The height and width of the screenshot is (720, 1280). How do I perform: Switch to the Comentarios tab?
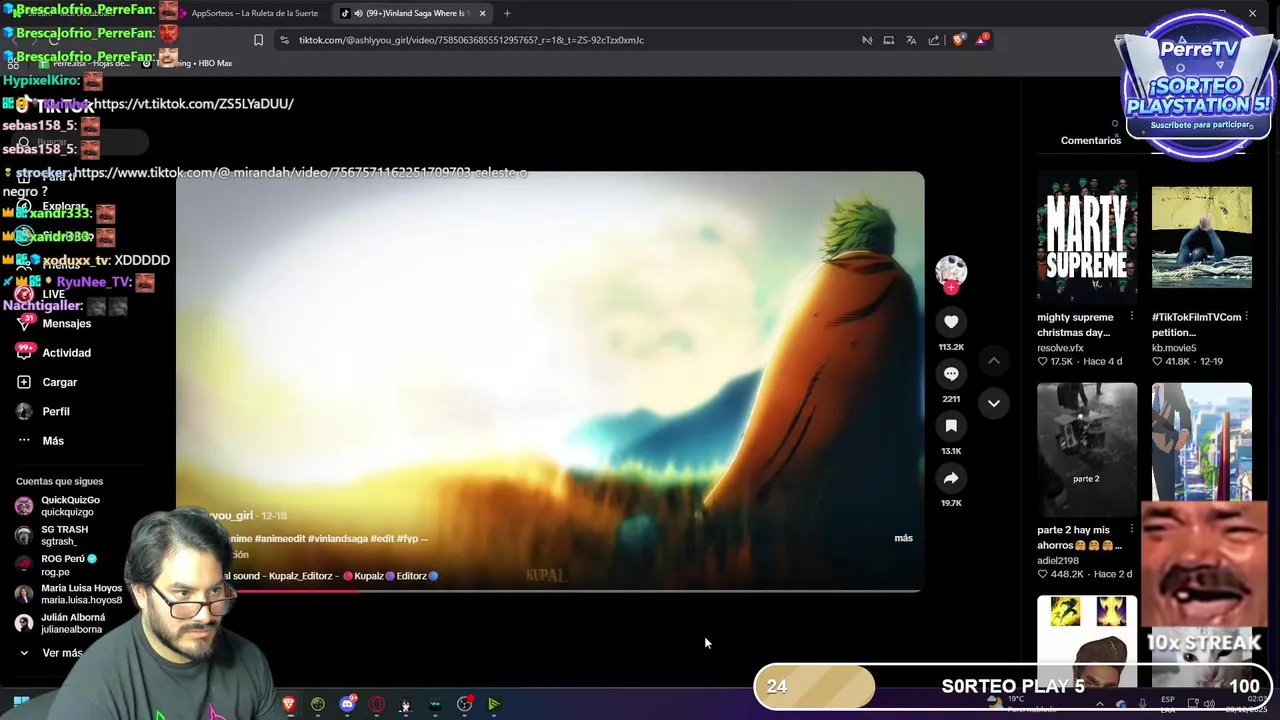1091,141
